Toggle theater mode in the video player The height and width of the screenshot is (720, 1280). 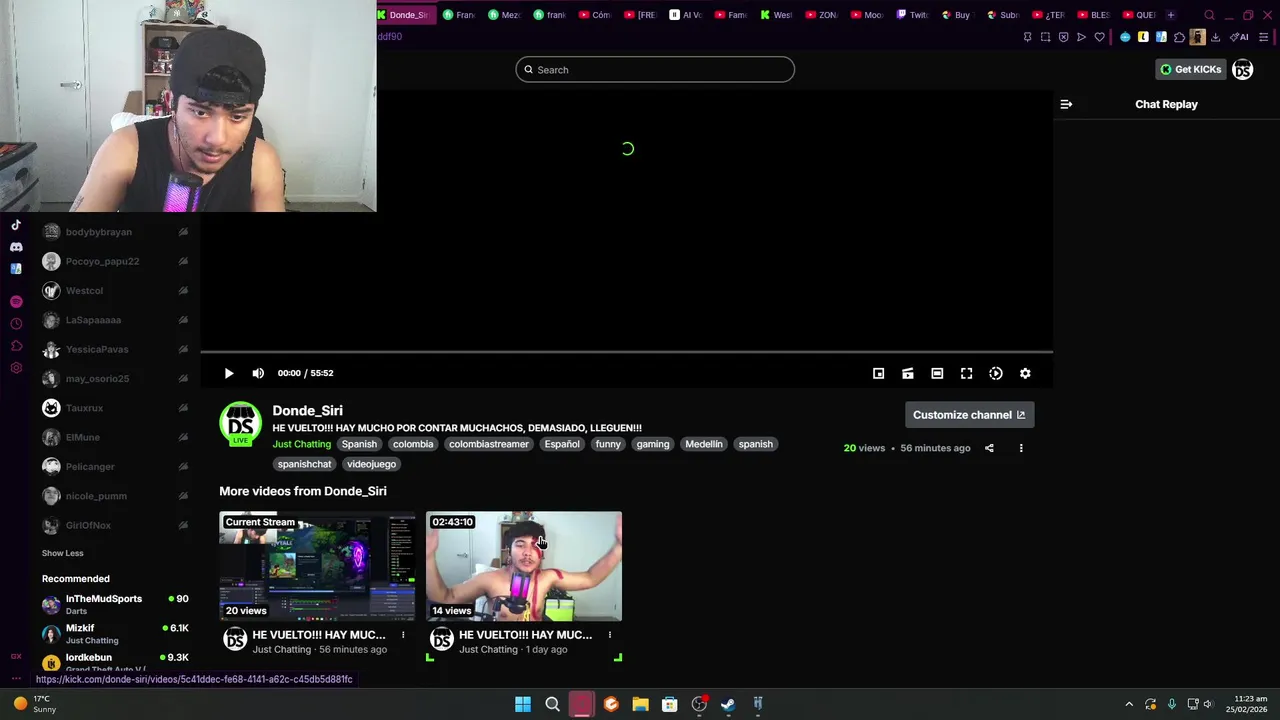pos(937,373)
